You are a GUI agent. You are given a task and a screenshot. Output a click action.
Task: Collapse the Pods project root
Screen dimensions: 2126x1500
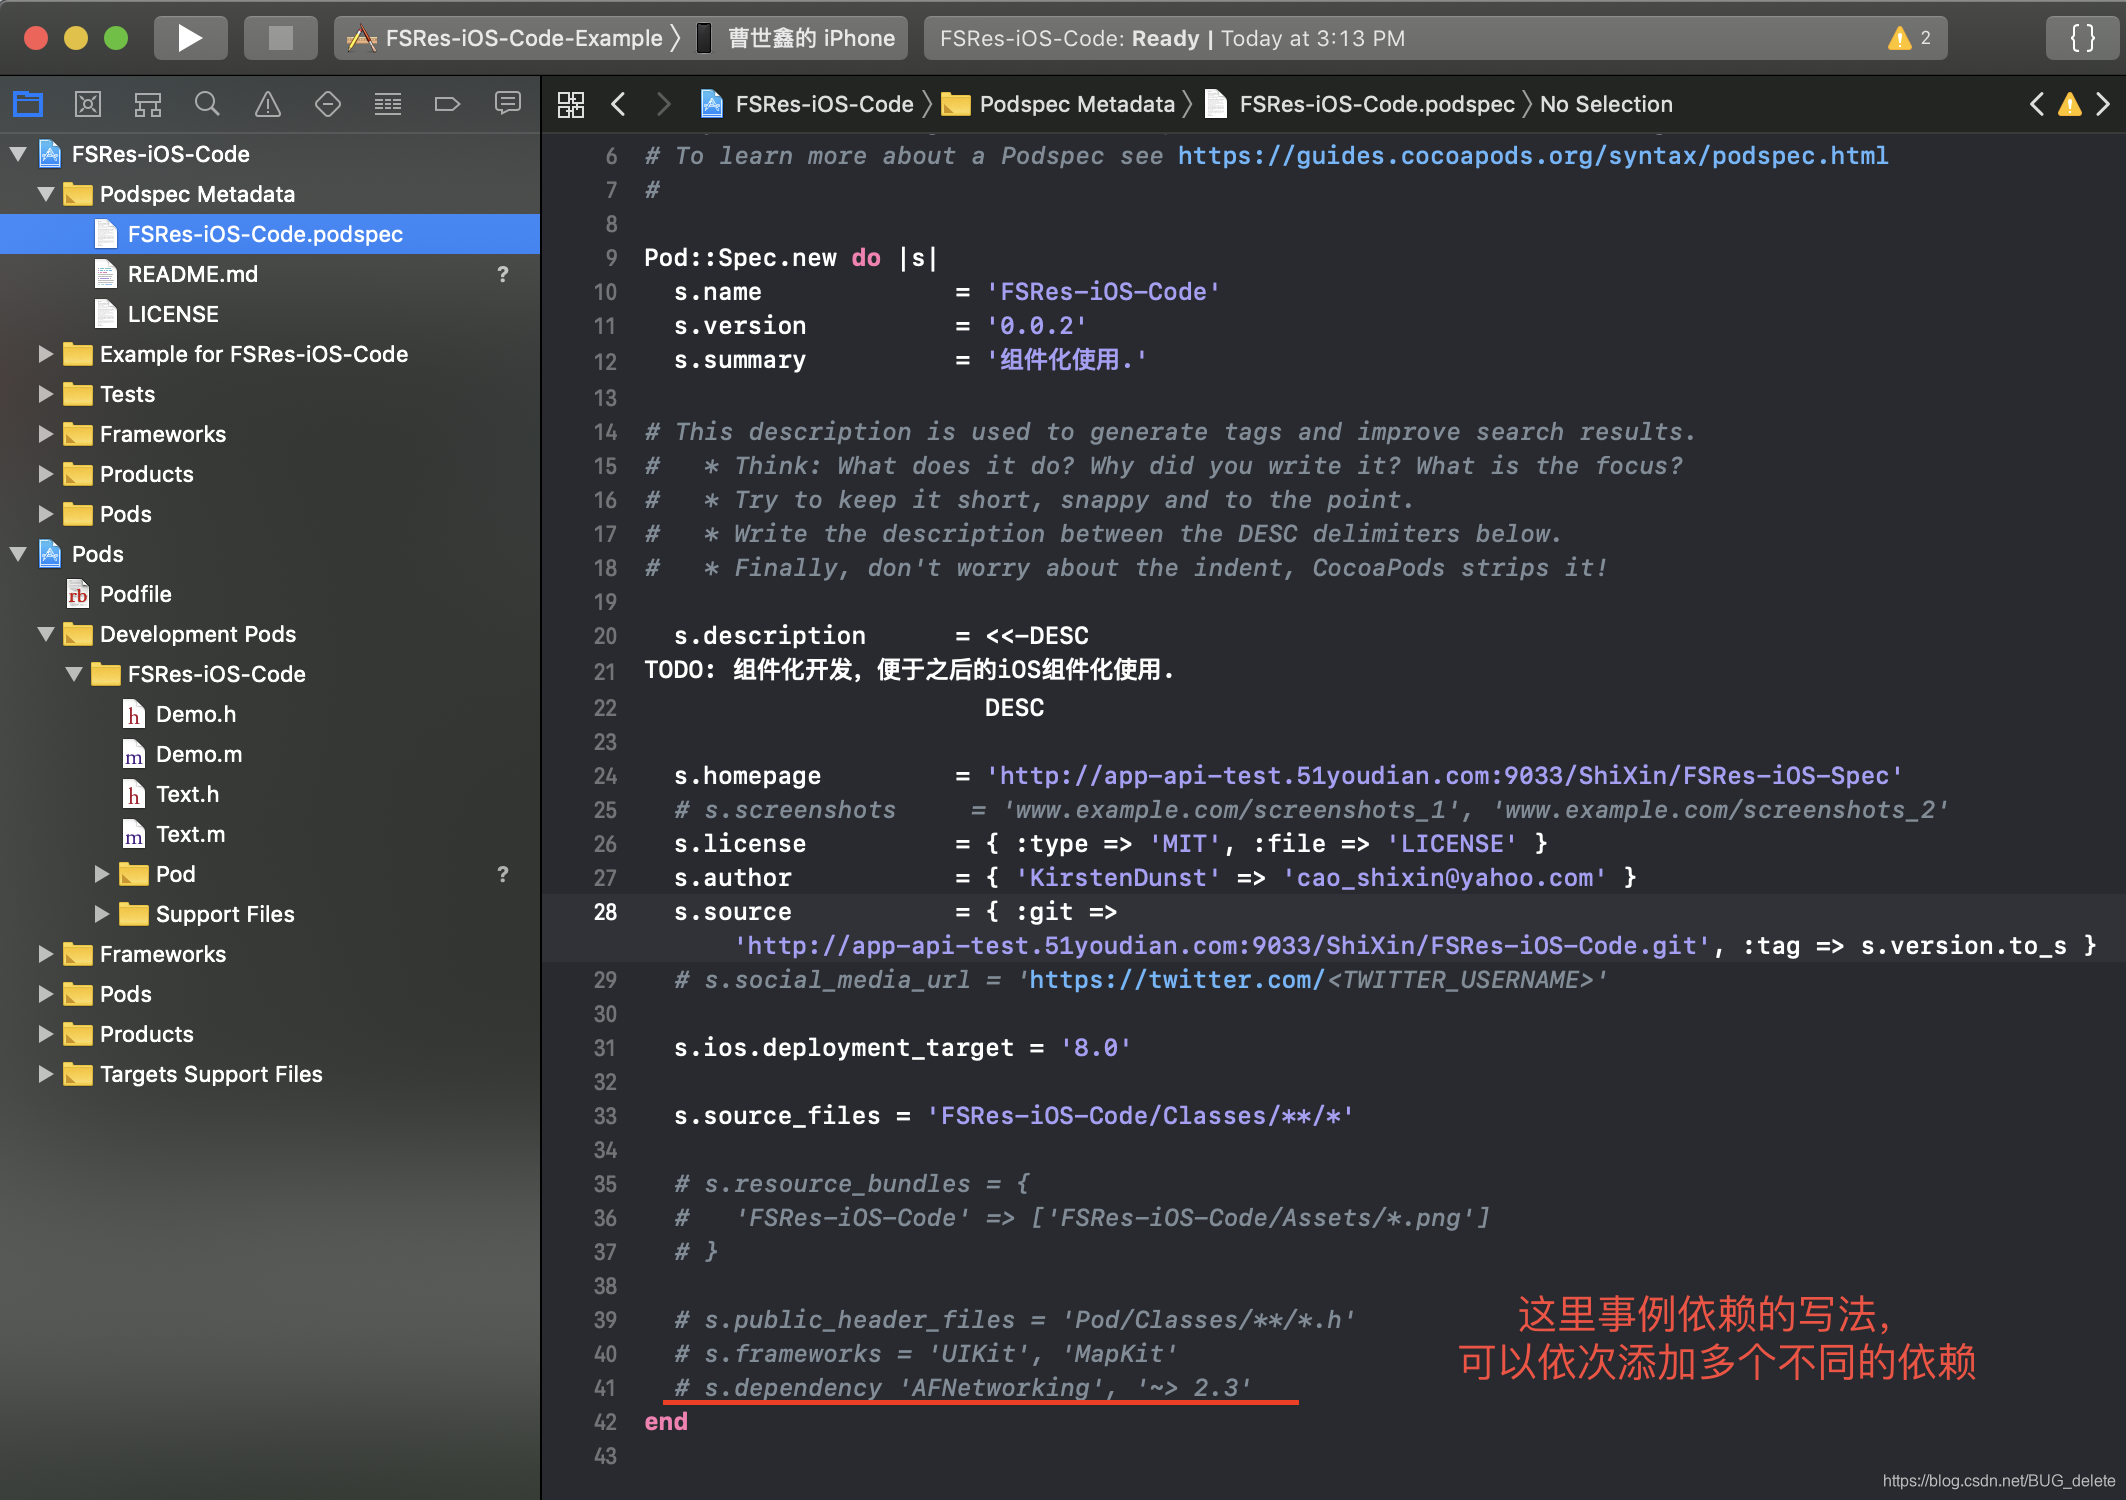click(x=18, y=554)
